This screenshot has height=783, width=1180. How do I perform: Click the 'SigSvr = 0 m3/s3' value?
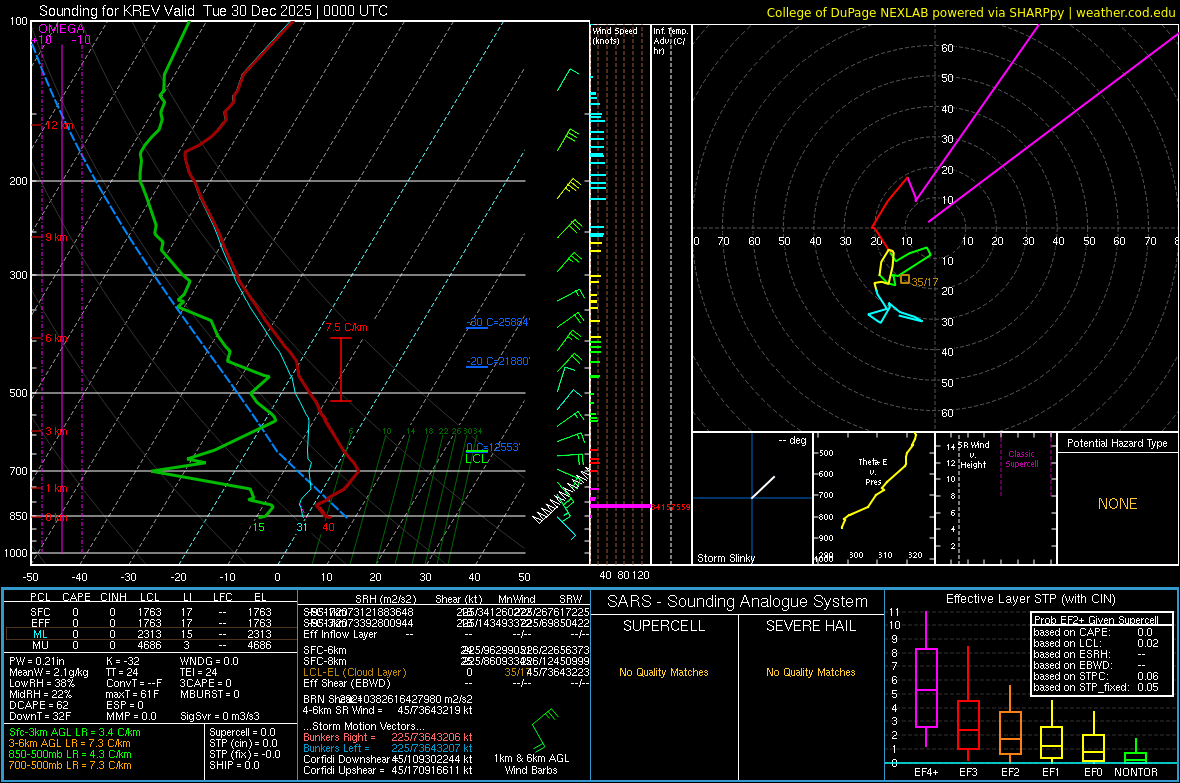(x=220, y=716)
